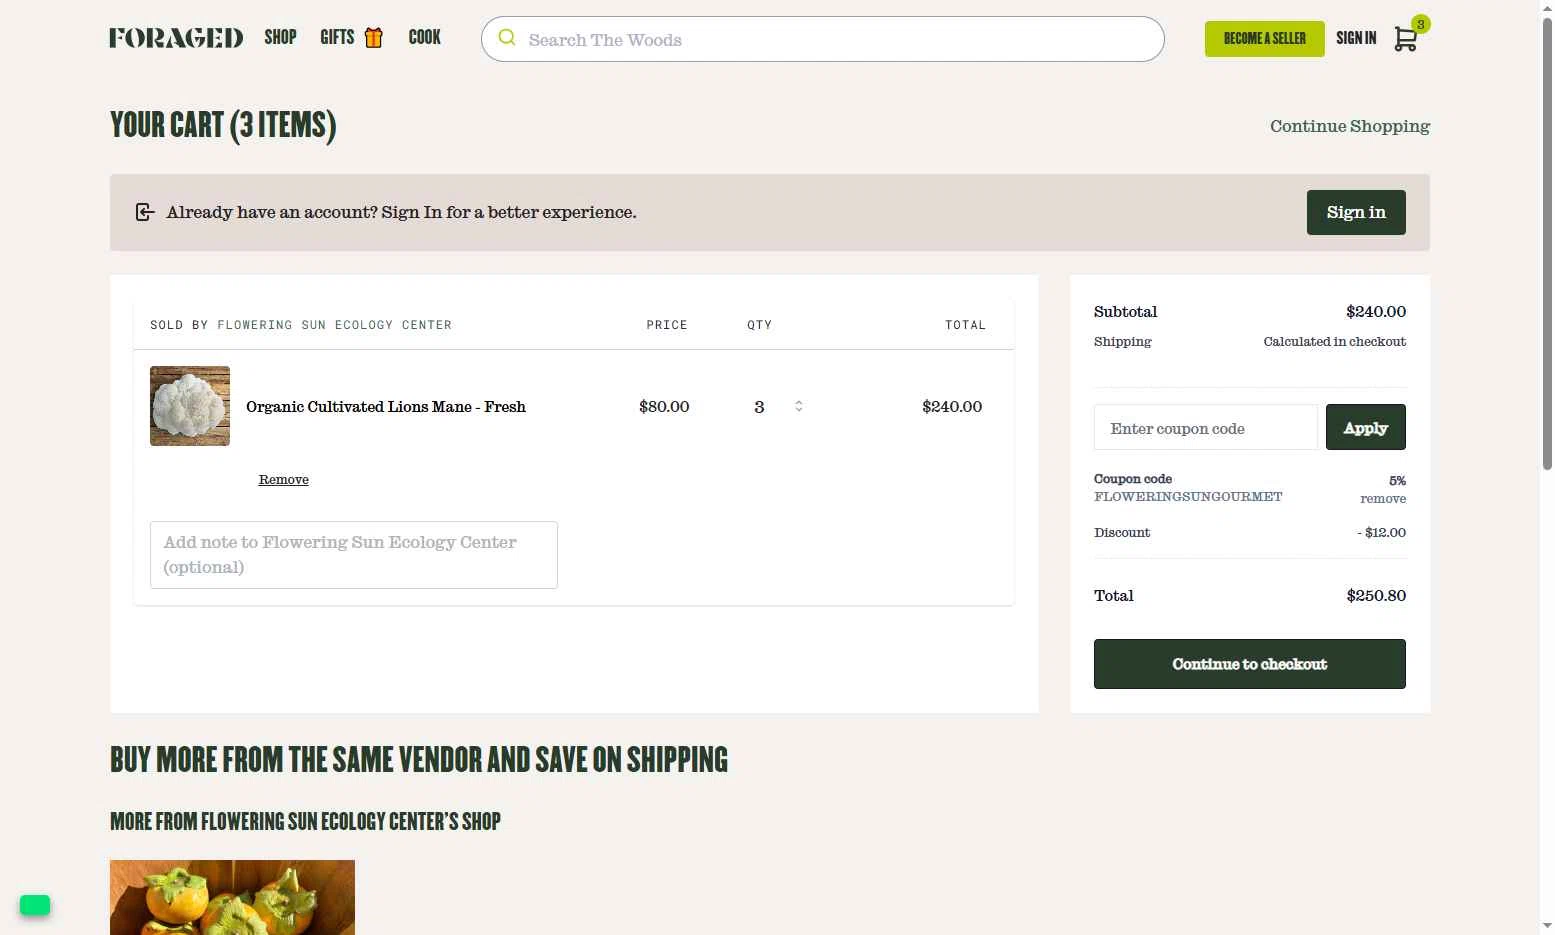Click the gift box icon
Screen dimensions: 1555x935
coord(374,37)
